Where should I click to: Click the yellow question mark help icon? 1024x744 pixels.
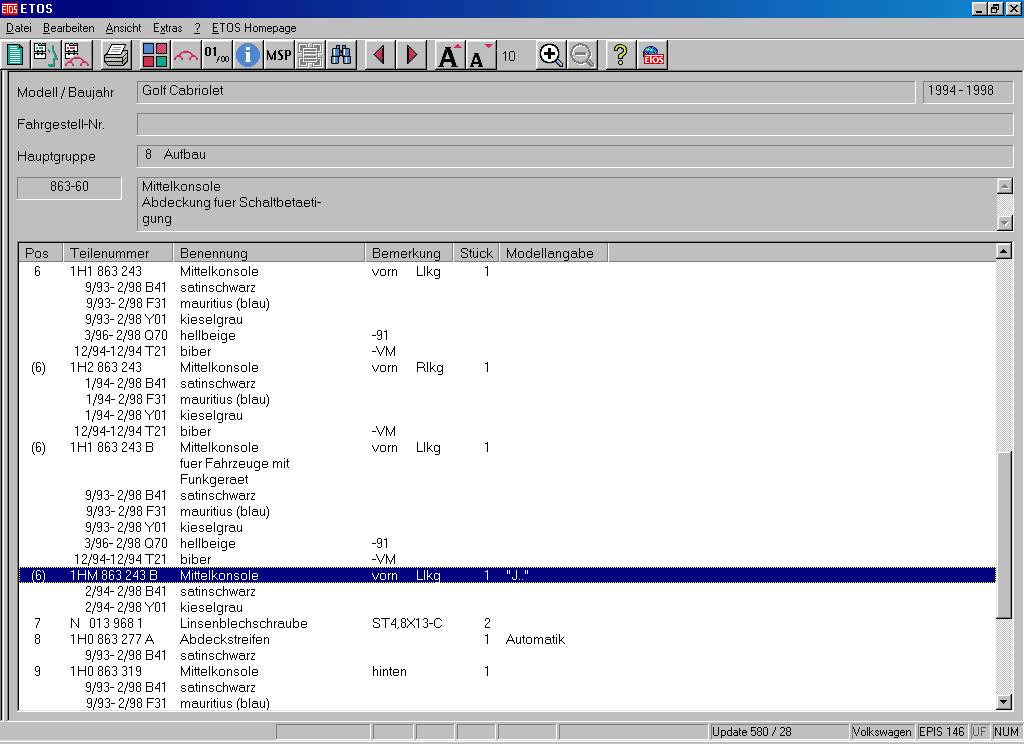[620, 55]
